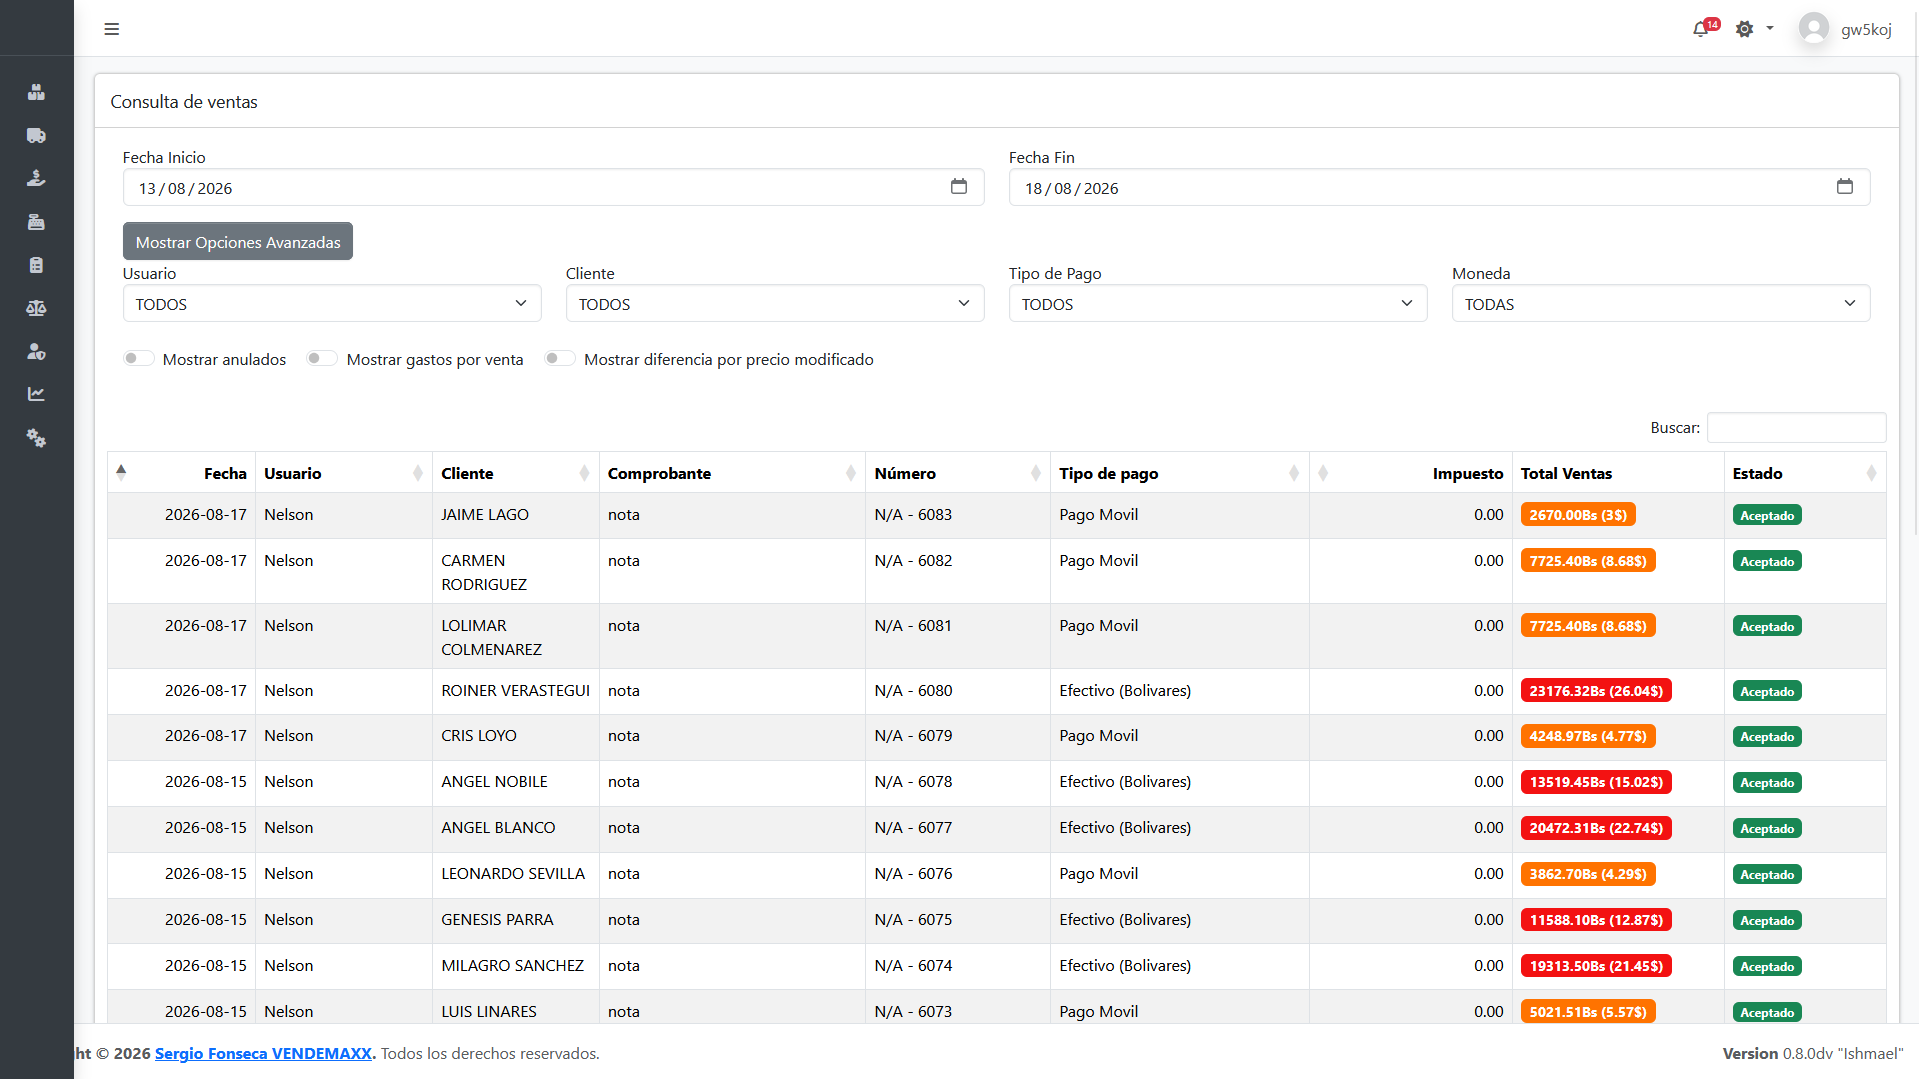Select the JAIME LAGO client cell
Viewport: 1919px width, 1079px height.
pyautogui.click(x=516, y=515)
